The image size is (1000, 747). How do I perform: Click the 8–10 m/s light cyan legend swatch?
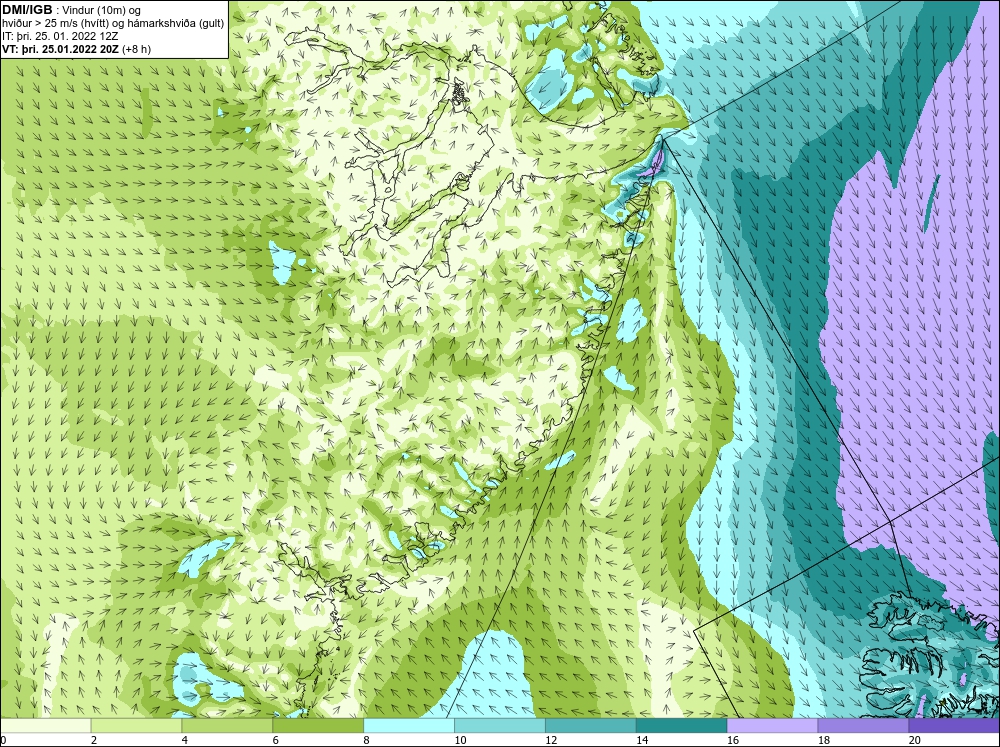click(x=409, y=726)
